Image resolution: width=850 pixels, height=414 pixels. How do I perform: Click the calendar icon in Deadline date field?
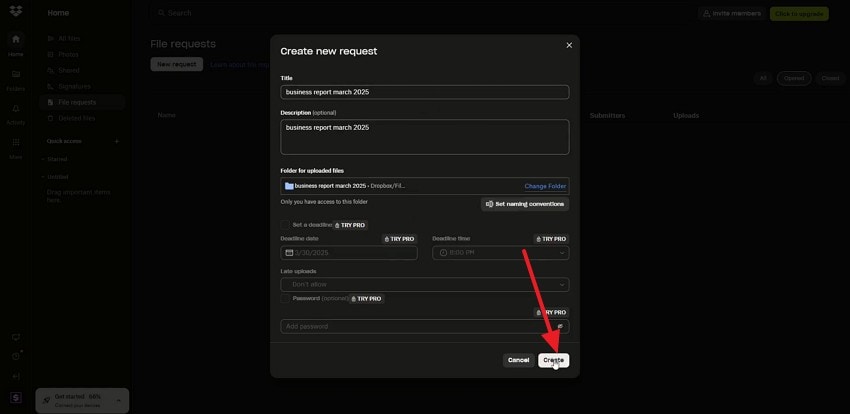(289, 253)
